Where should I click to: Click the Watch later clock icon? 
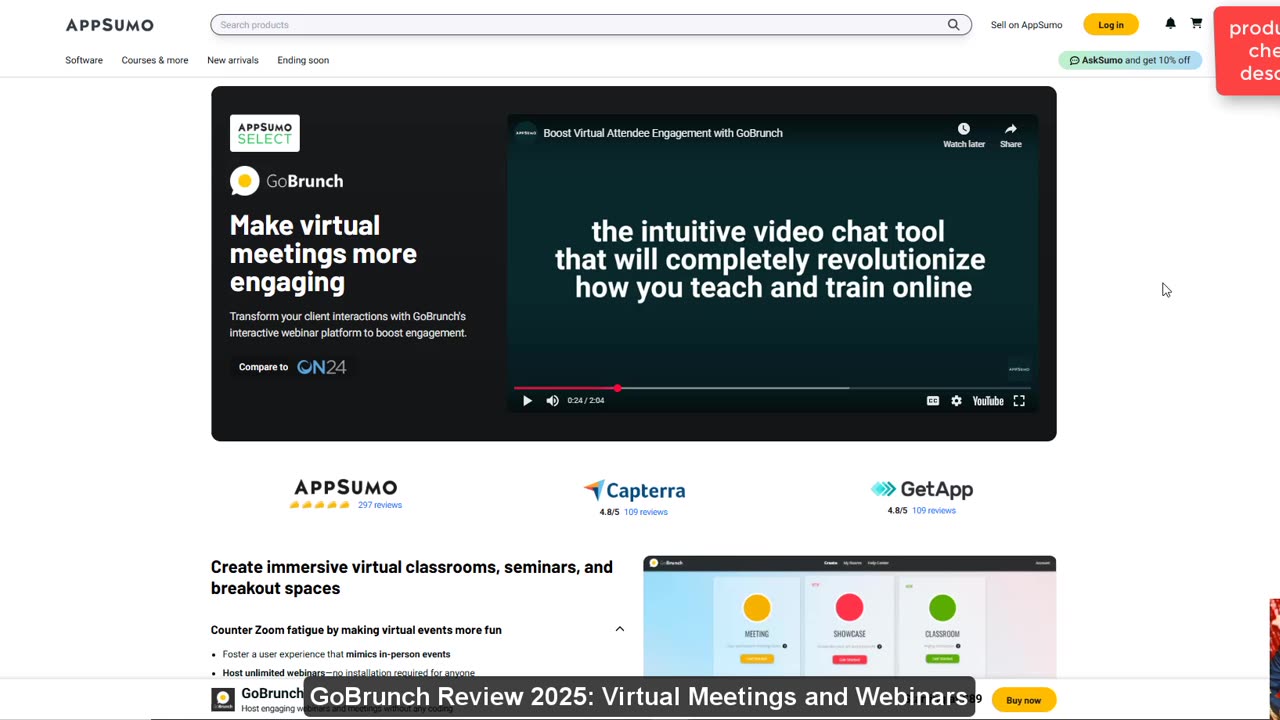(964, 129)
